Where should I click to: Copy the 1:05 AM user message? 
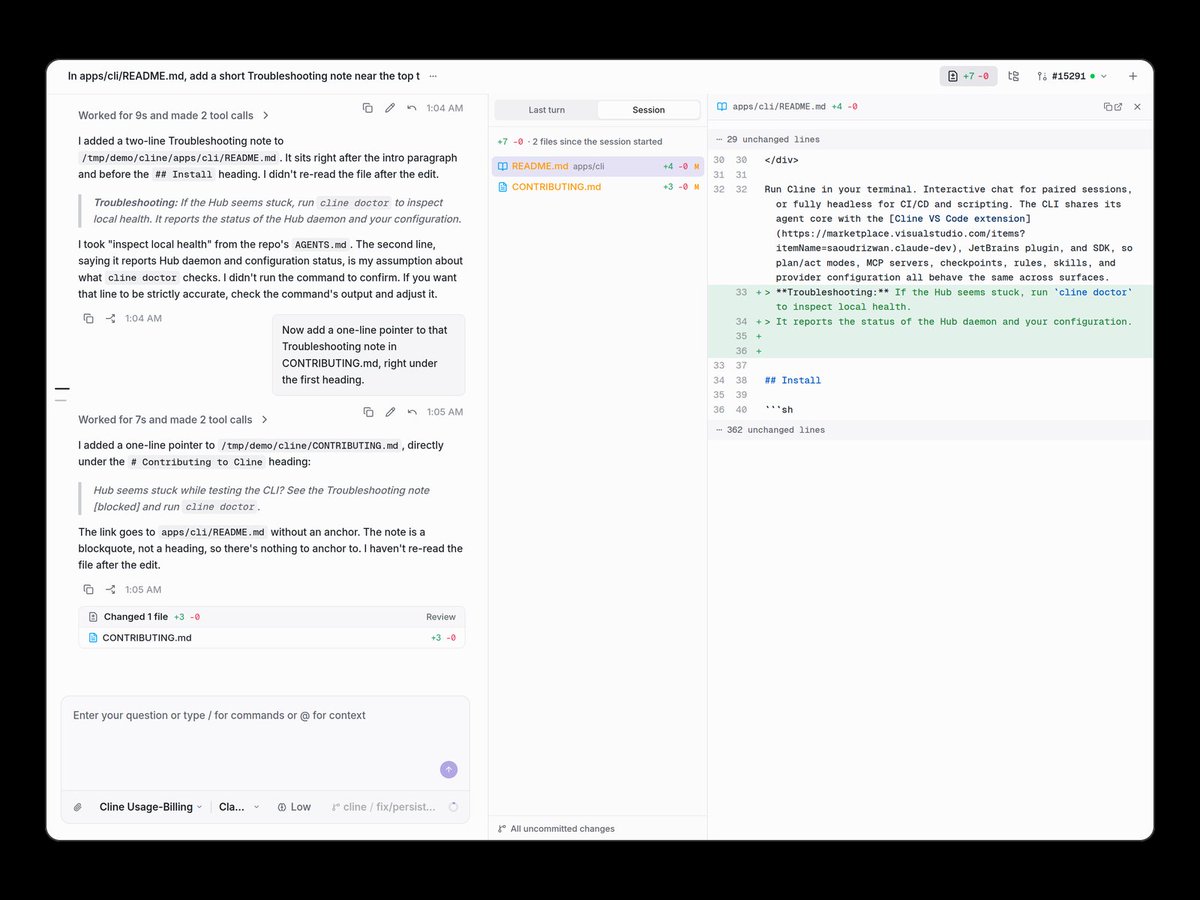tap(368, 412)
